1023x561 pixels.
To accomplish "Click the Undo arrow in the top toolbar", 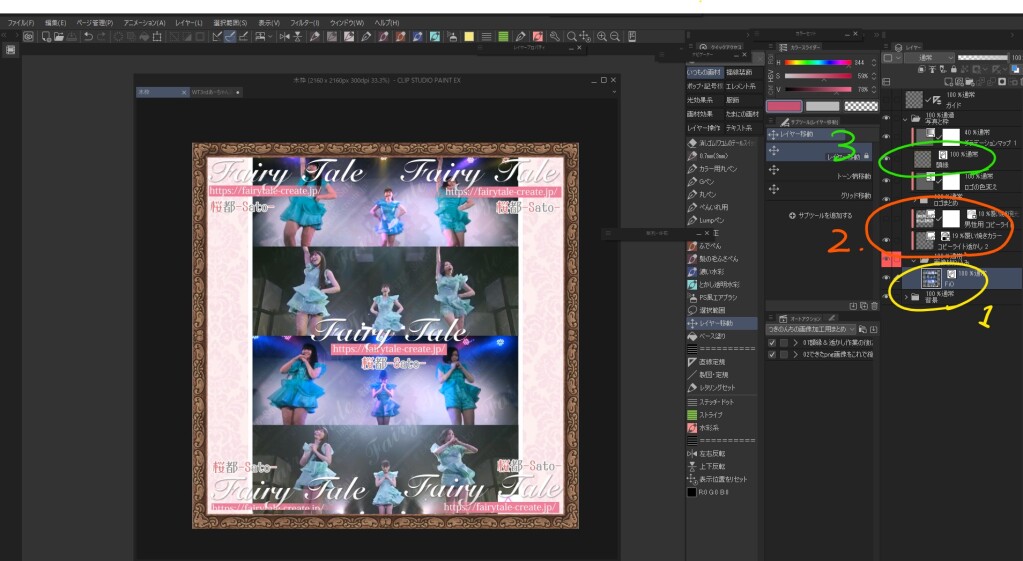I will (88, 37).
